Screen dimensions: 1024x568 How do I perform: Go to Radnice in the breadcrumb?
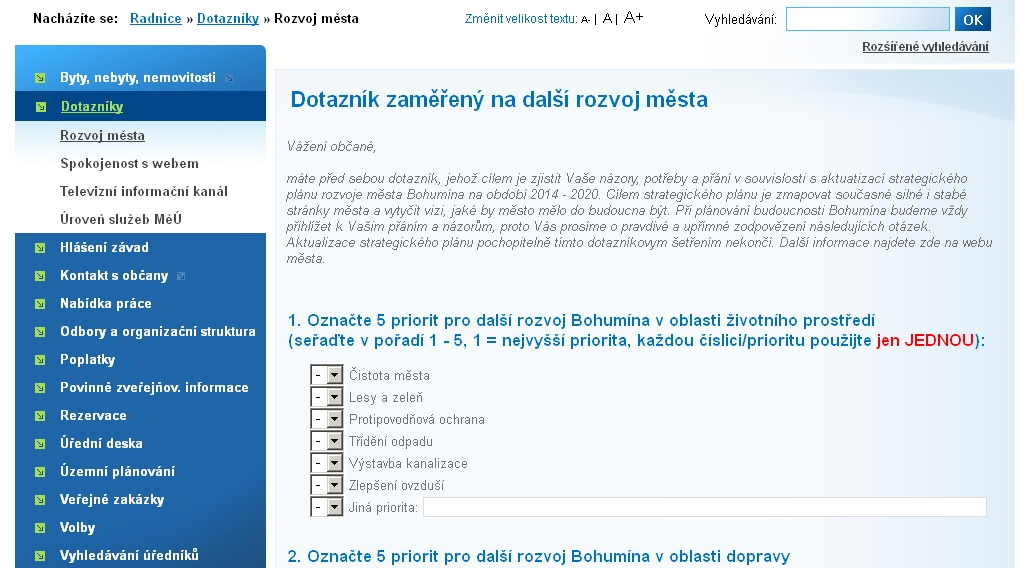click(155, 18)
